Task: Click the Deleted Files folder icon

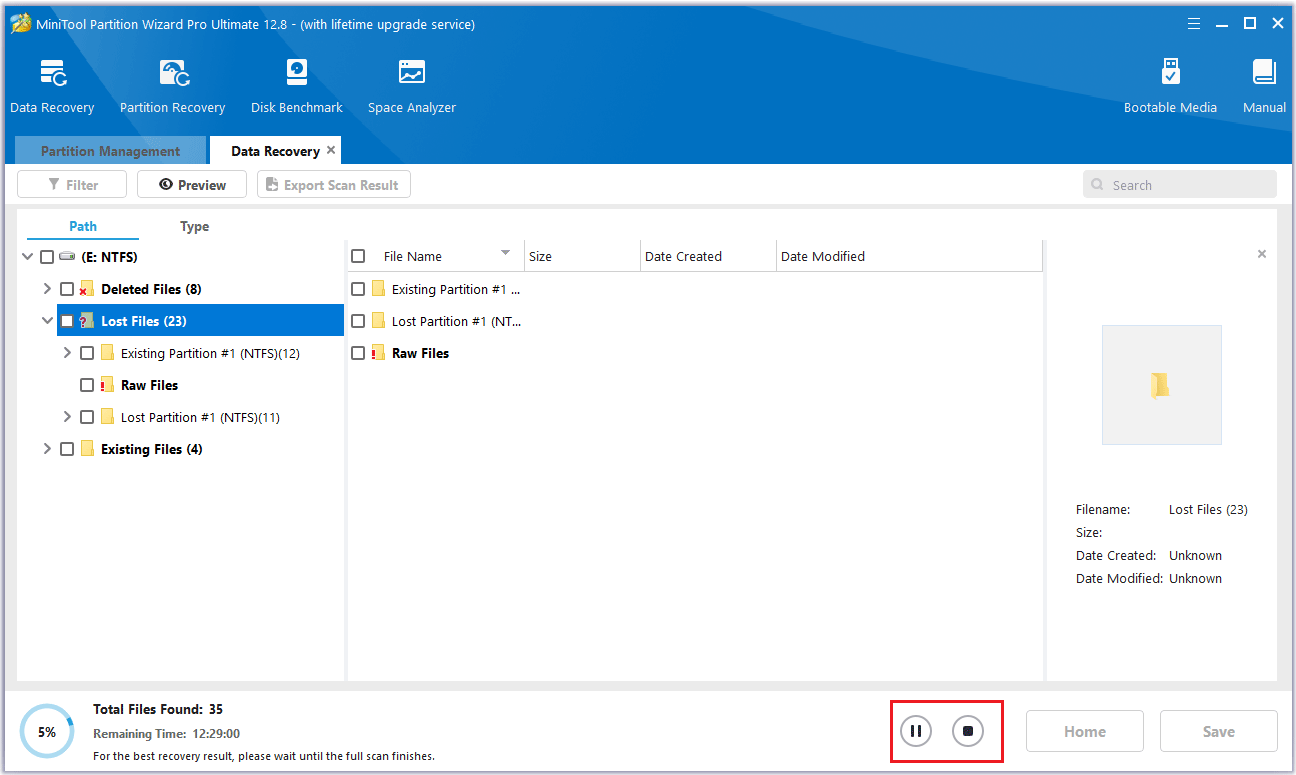Action: click(x=86, y=289)
